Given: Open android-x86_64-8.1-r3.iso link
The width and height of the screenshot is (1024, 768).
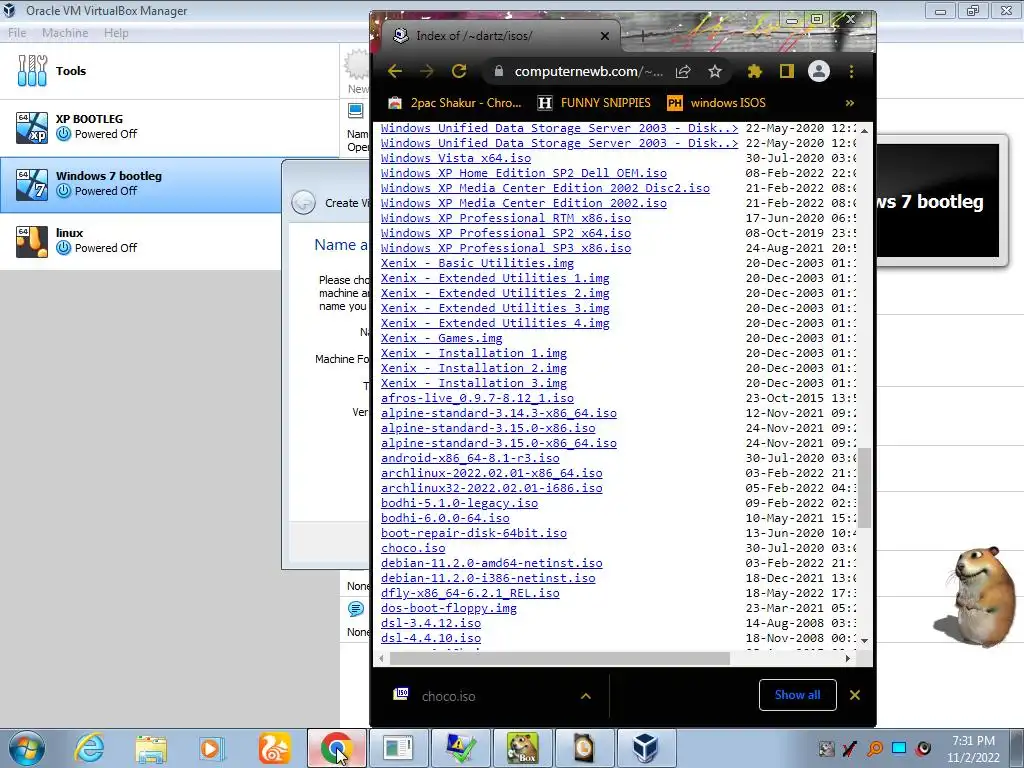Looking at the screenshot, I should (470, 458).
